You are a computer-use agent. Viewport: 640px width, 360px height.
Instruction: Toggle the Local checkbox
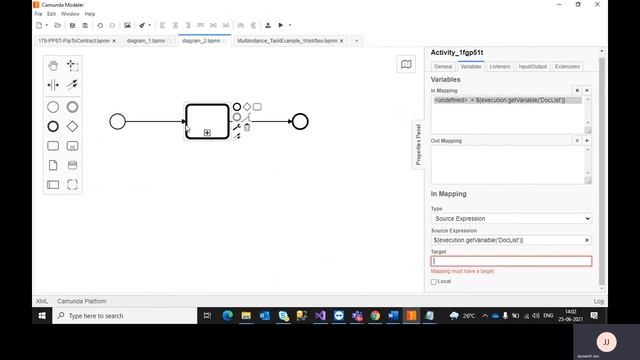433,282
